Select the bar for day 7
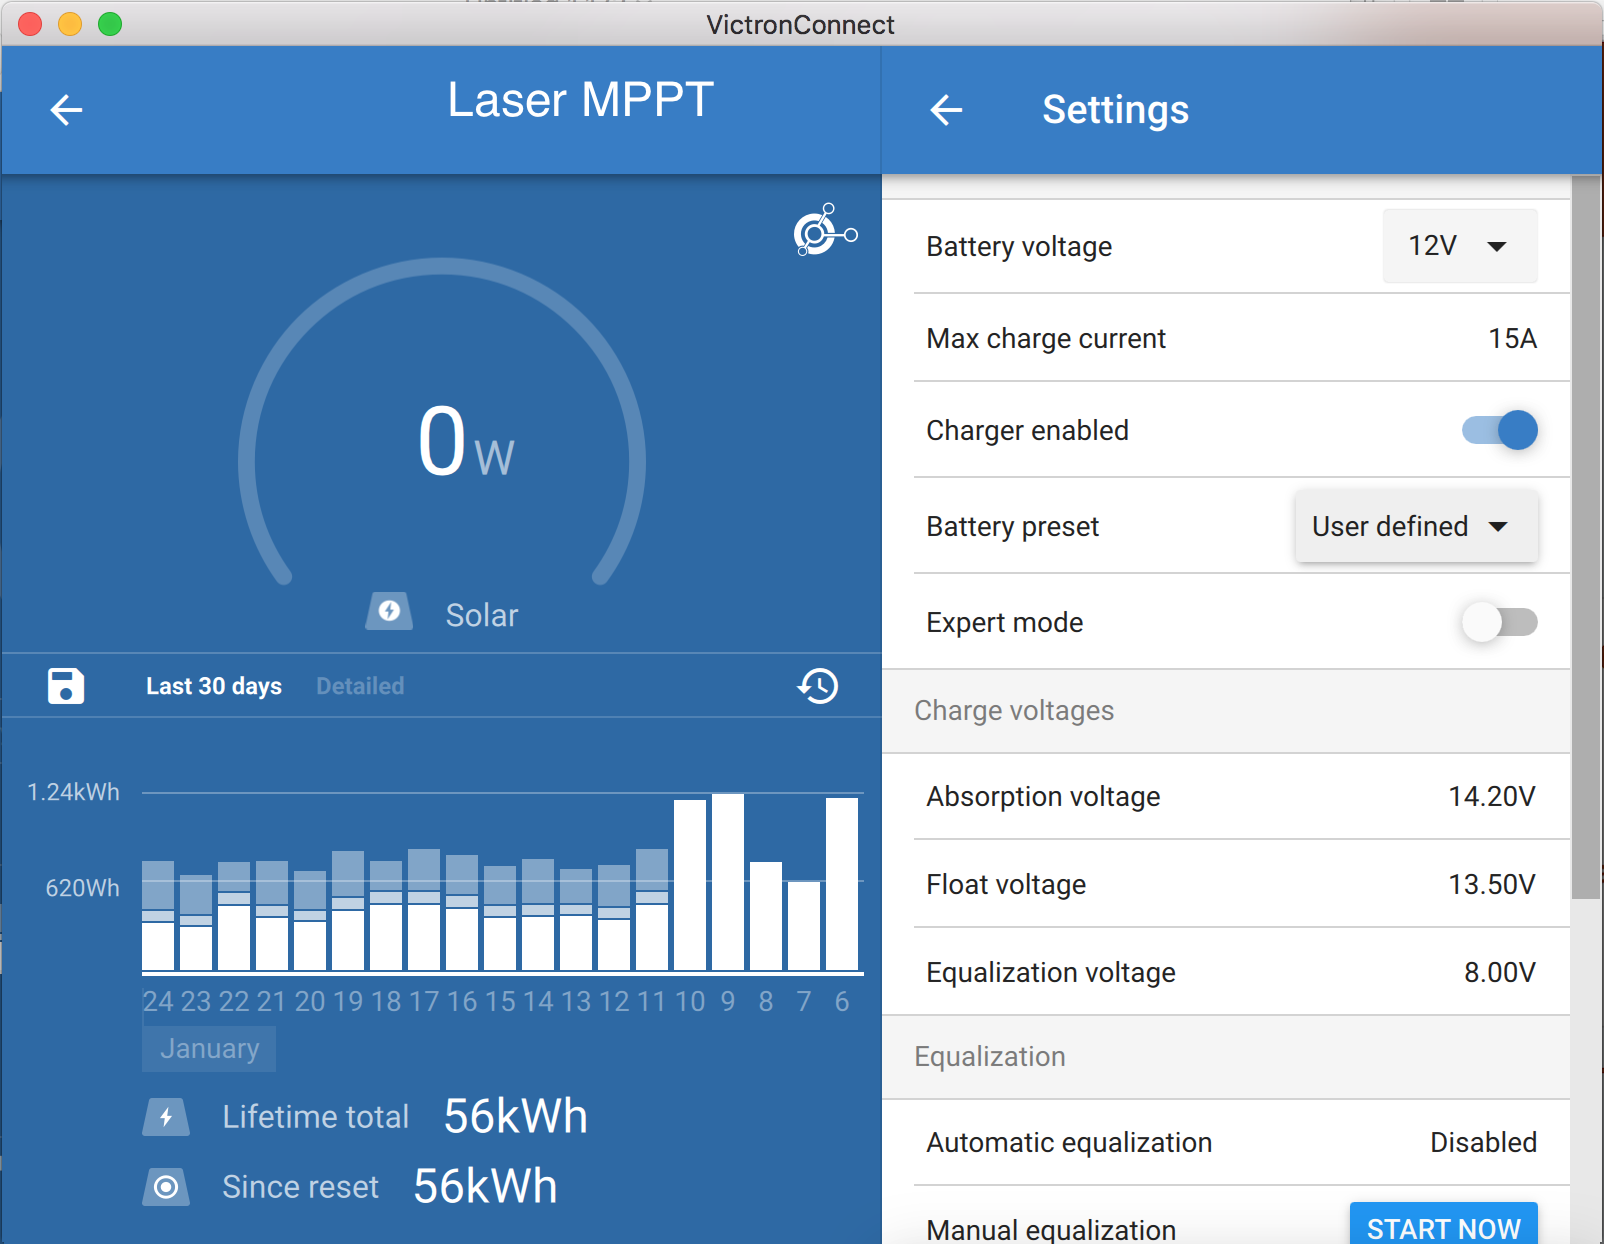 pyautogui.click(x=804, y=926)
